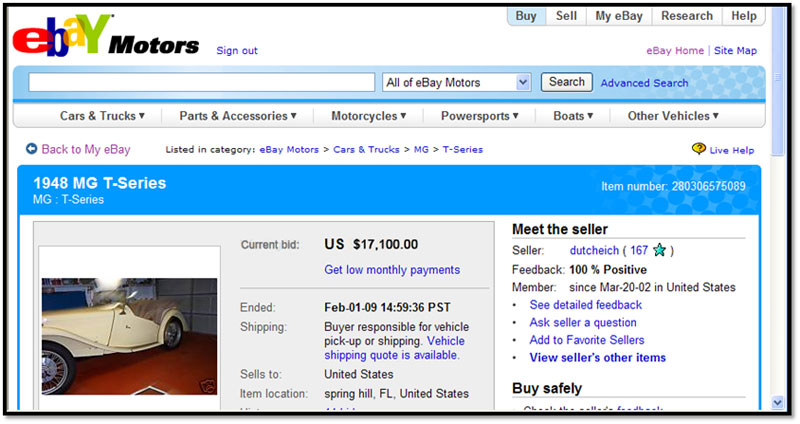Image resolution: width=800 pixels, height=424 pixels.
Task: Click the spring hill, FL location text
Action: pos(396,394)
